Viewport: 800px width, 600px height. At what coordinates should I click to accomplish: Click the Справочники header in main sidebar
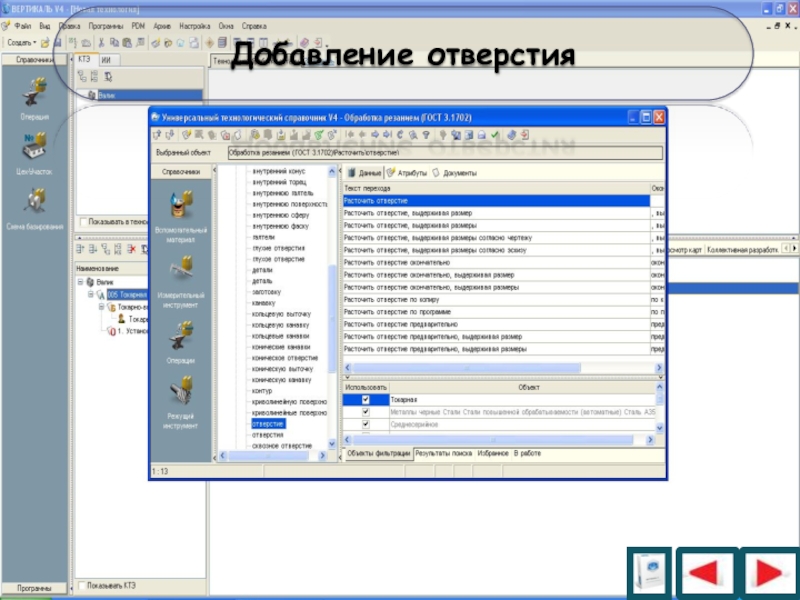pos(34,60)
